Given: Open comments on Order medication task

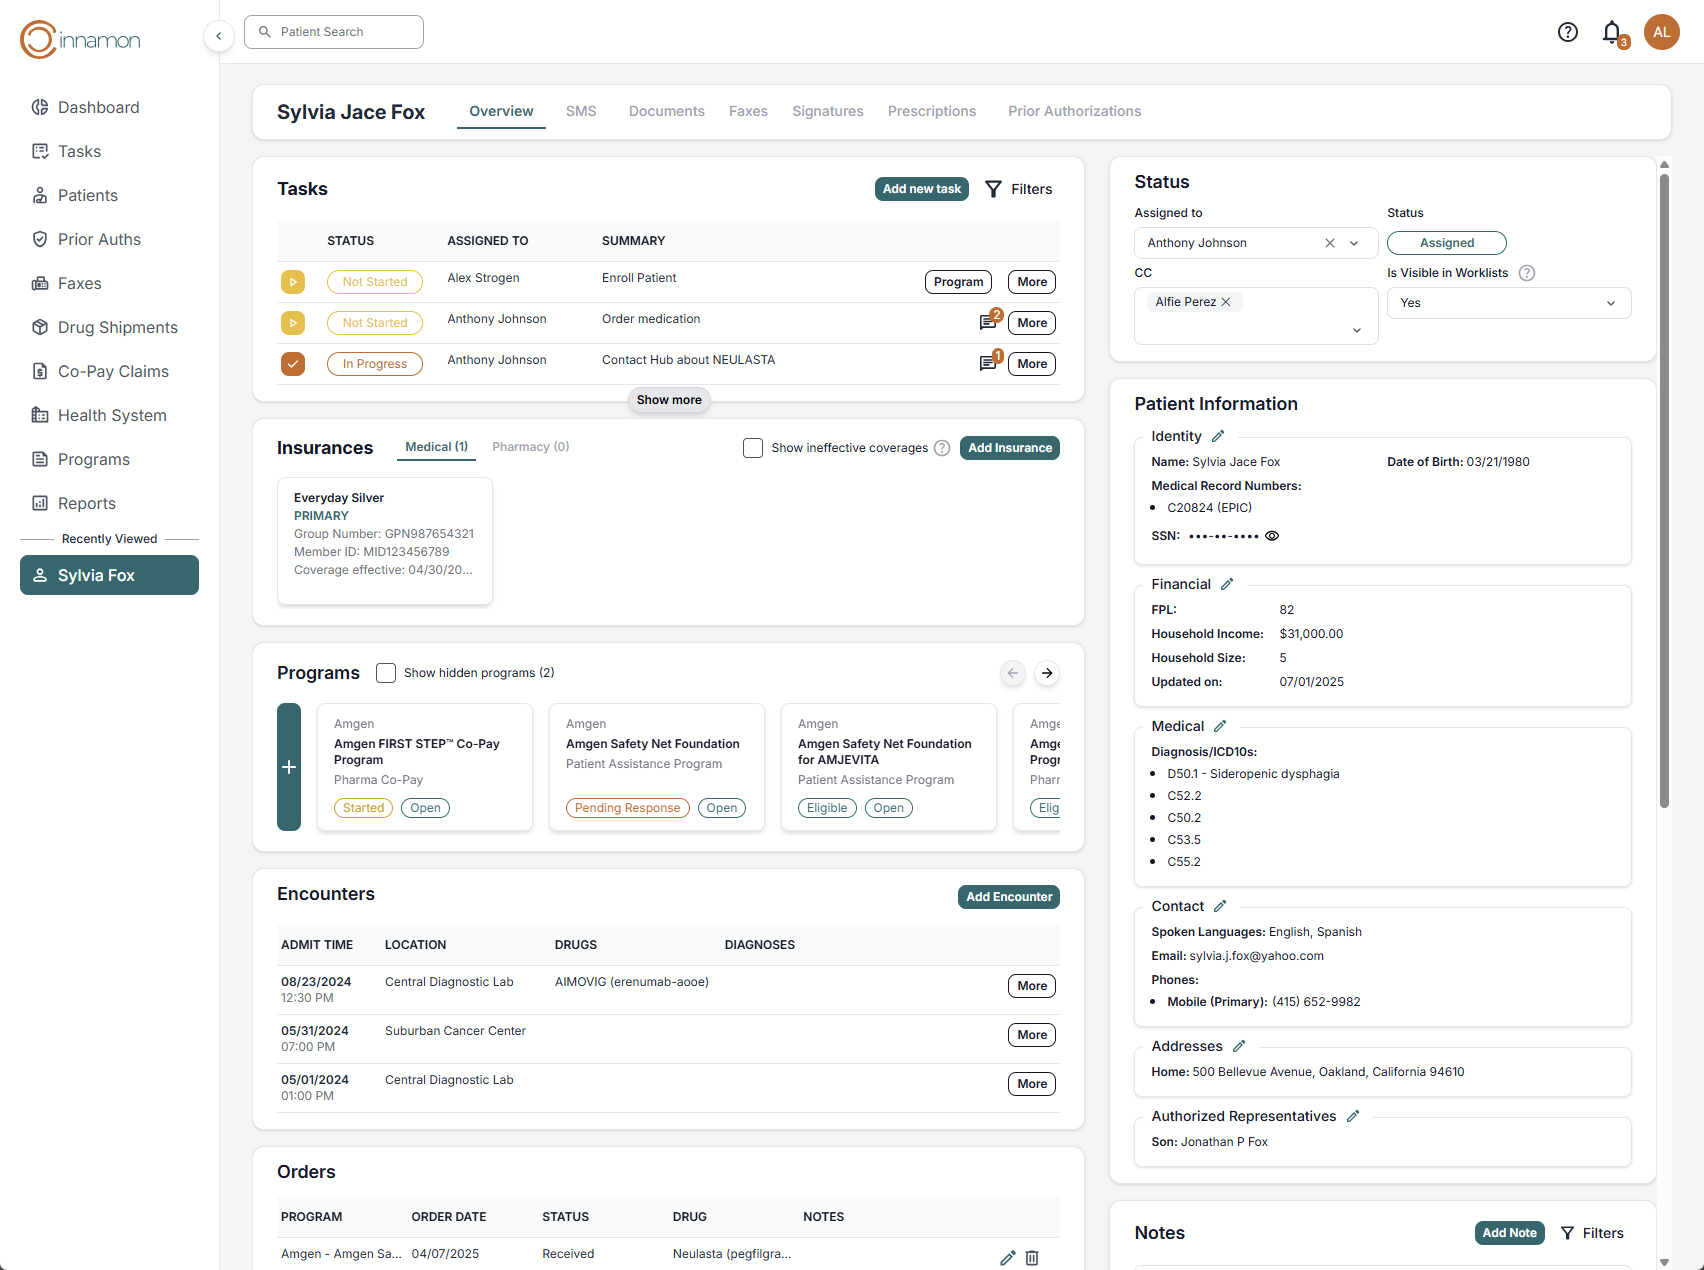Looking at the screenshot, I should point(988,322).
